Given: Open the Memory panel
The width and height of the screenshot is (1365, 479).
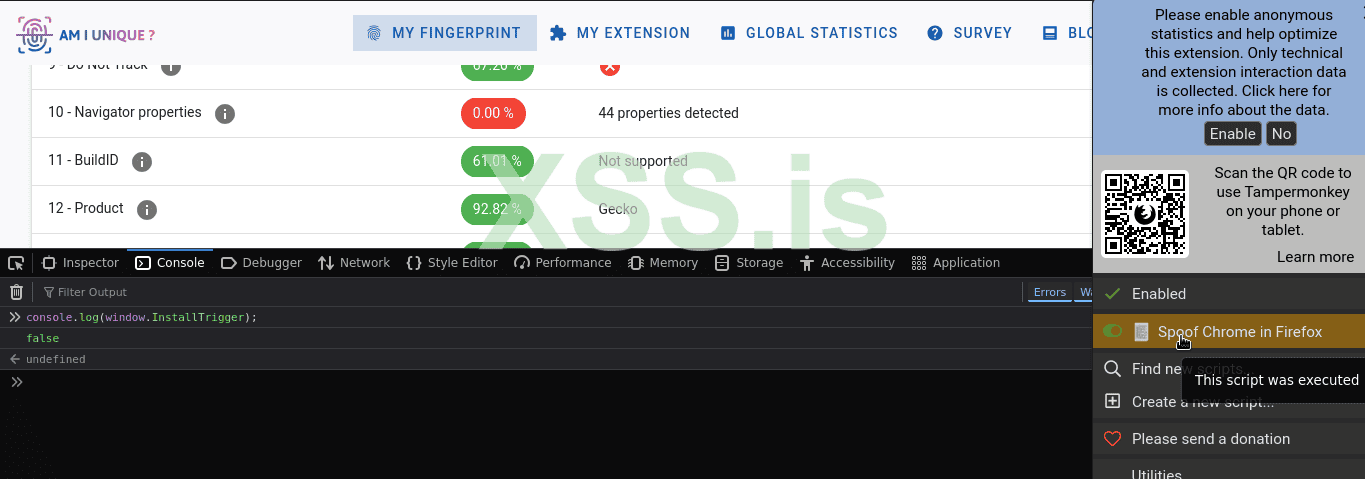Looking at the screenshot, I should 663,263.
